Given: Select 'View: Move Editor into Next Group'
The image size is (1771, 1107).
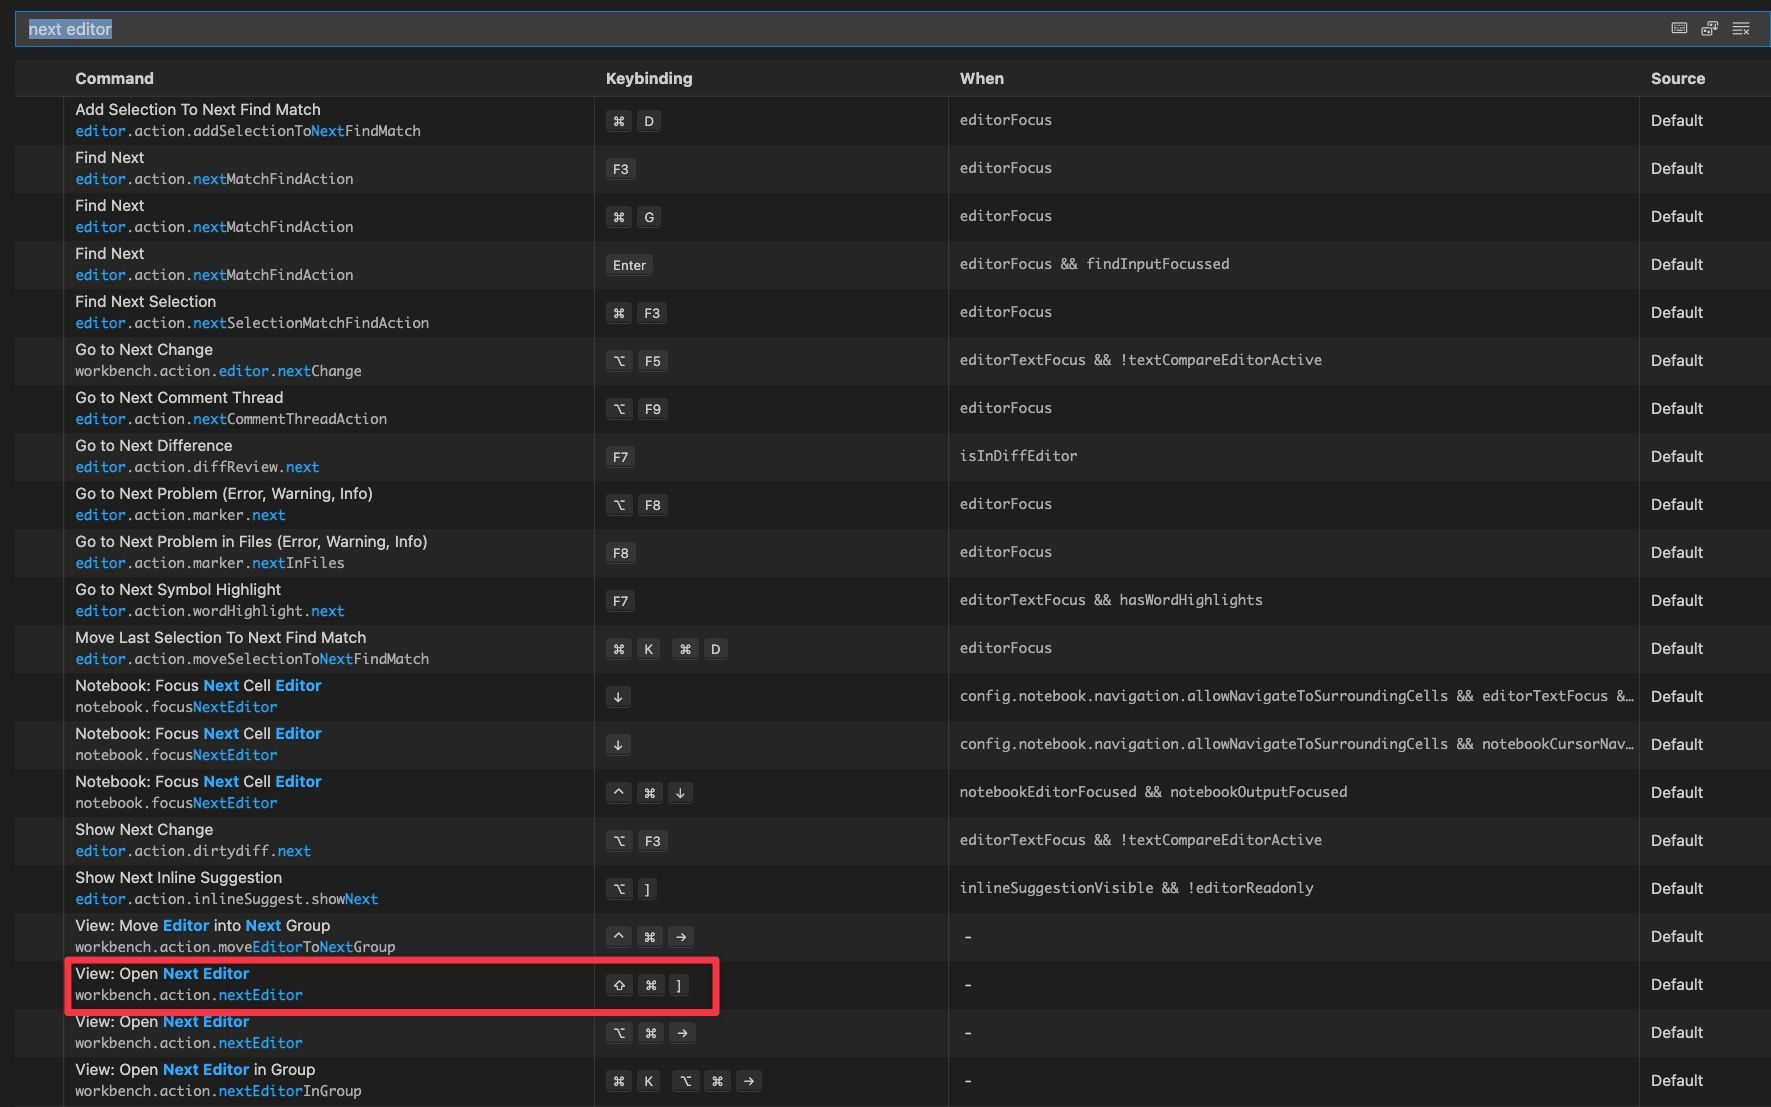Looking at the screenshot, I should pos(202,925).
